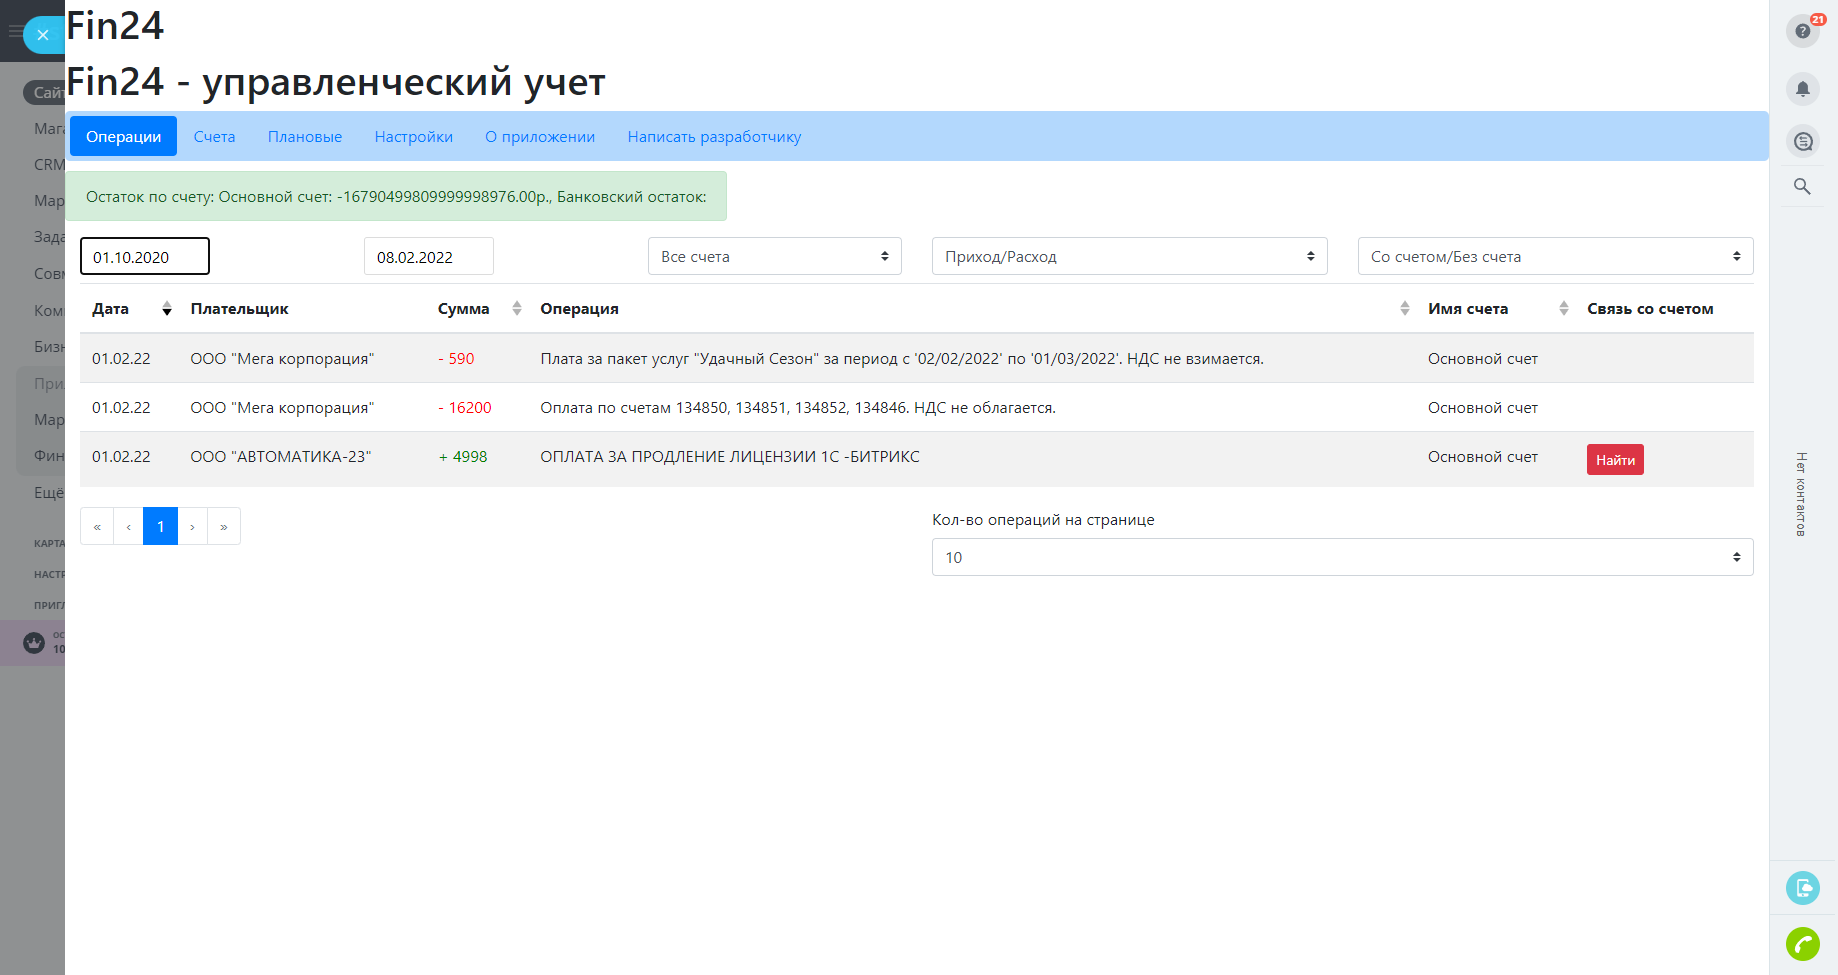Click the Удачный Сезон operation description

[902, 359]
